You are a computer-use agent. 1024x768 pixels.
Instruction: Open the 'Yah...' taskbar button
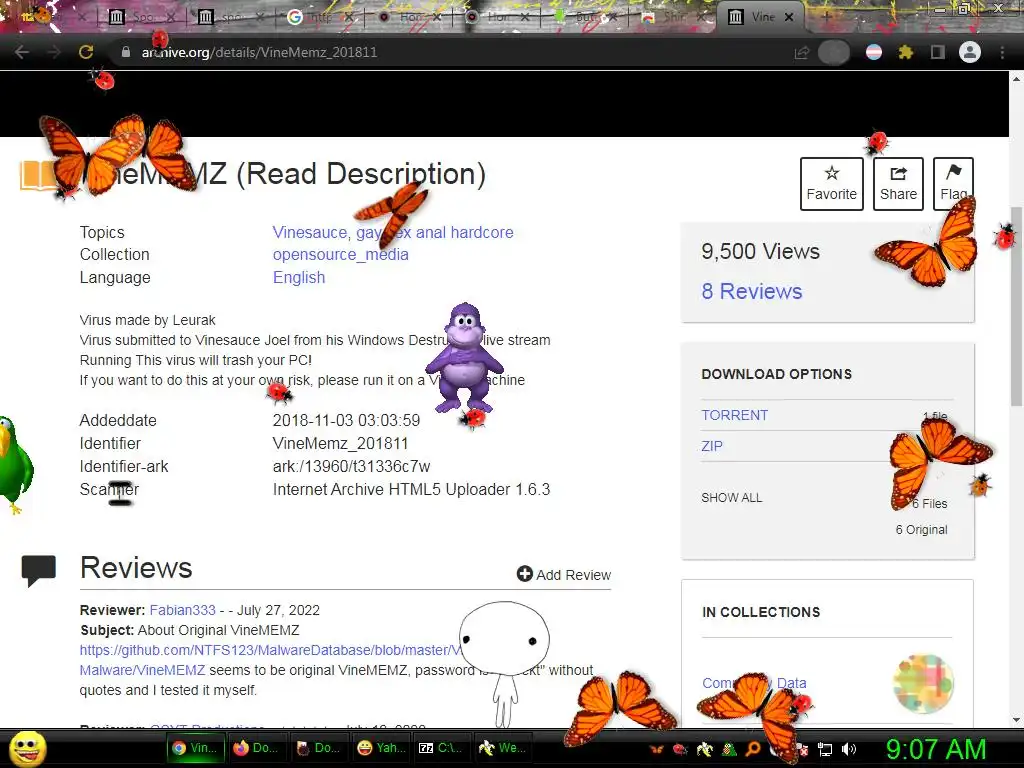[x=382, y=748]
